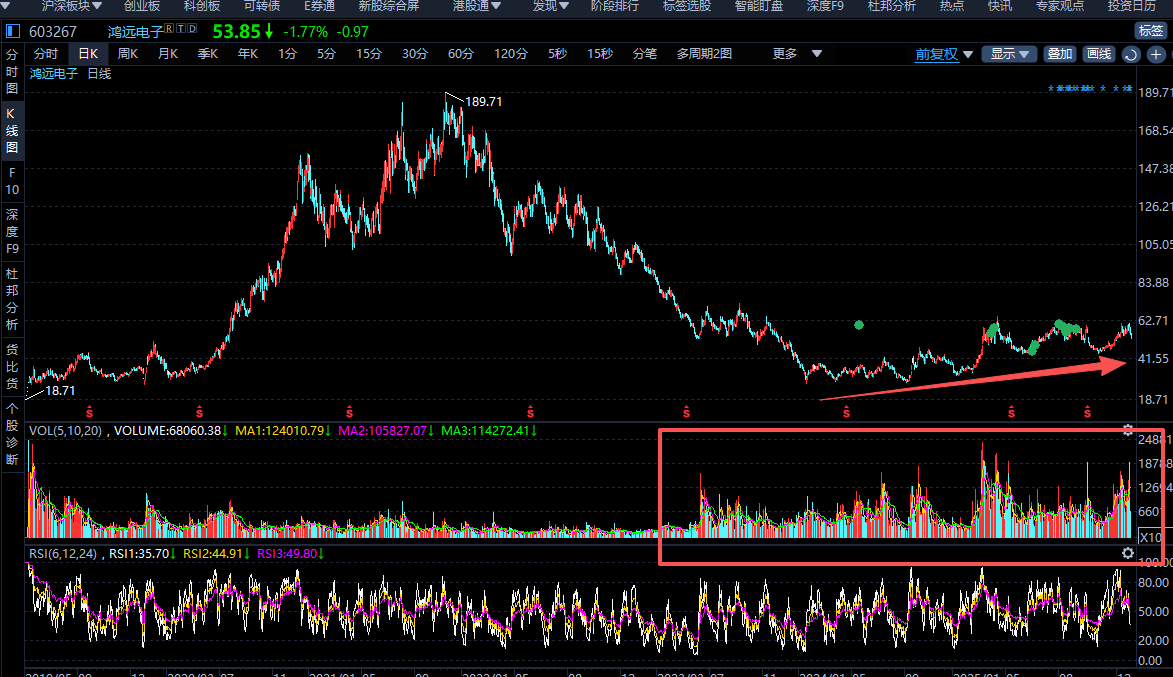This screenshot has height=677, width=1173.
Task: Switch to 月K period
Action: coord(168,54)
